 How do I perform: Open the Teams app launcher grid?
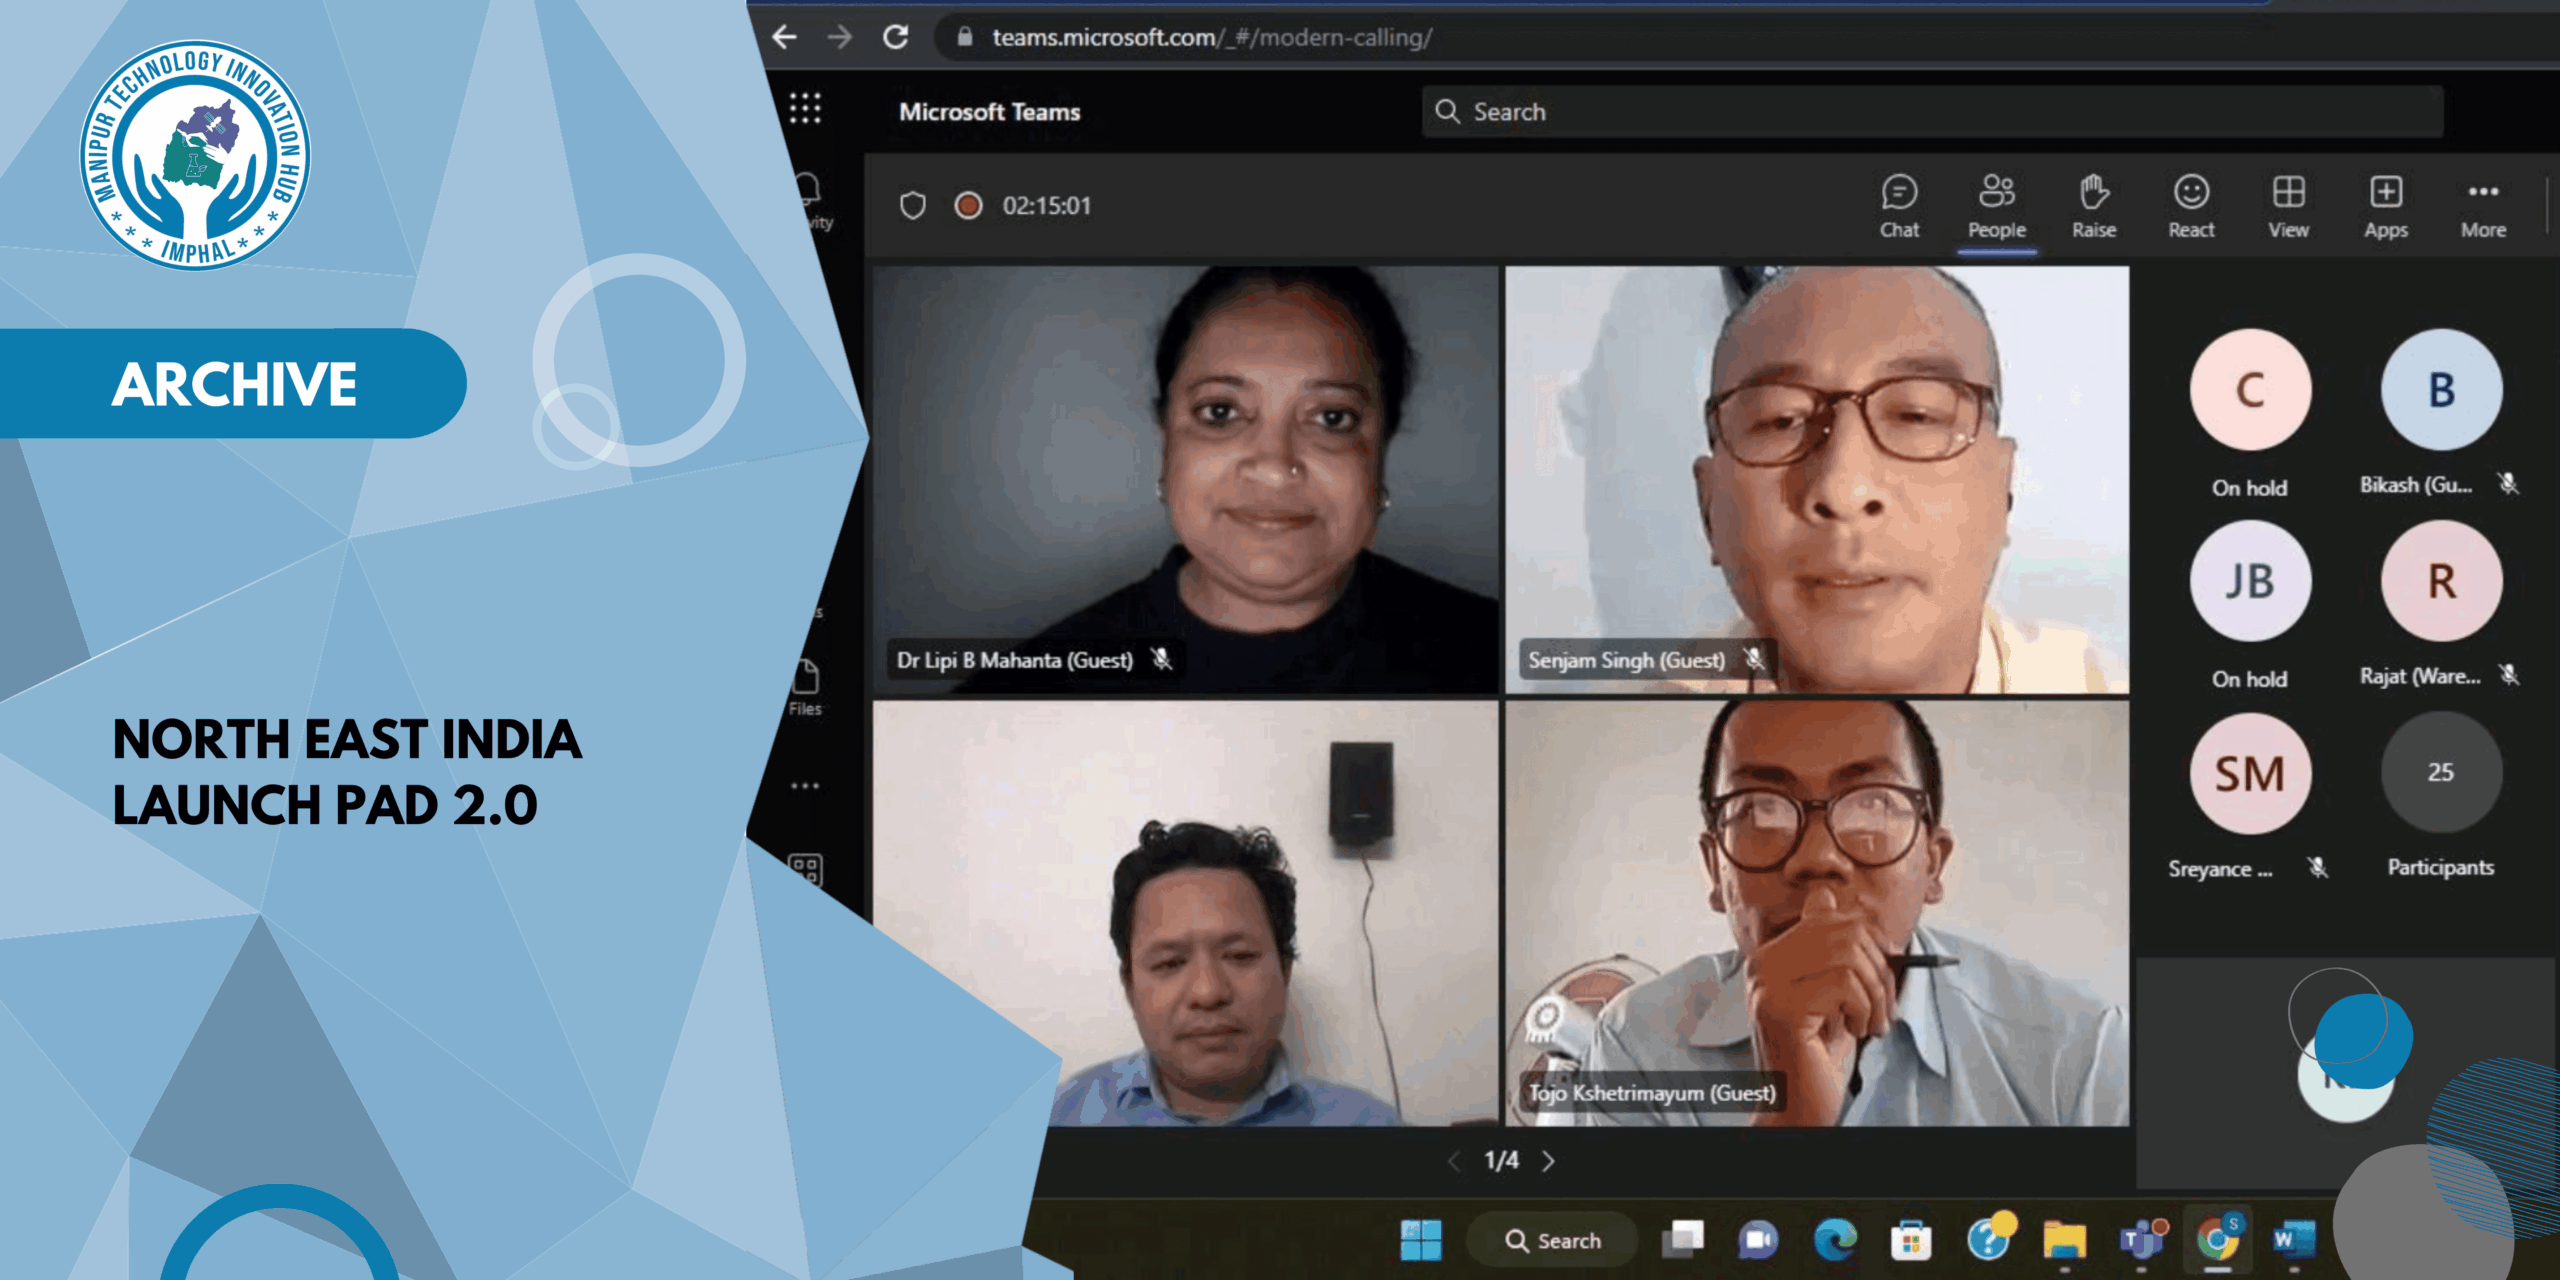pyautogui.click(x=805, y=108)
